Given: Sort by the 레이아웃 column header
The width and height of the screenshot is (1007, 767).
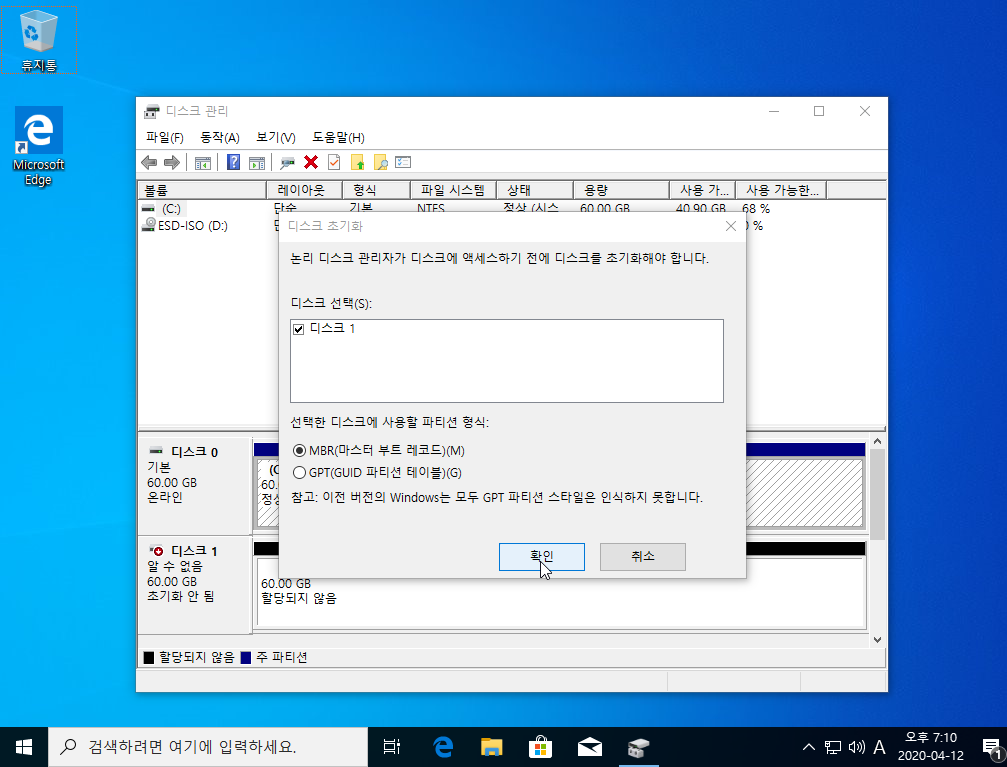Looking at the screenshot, I should (x=304, y=190).
